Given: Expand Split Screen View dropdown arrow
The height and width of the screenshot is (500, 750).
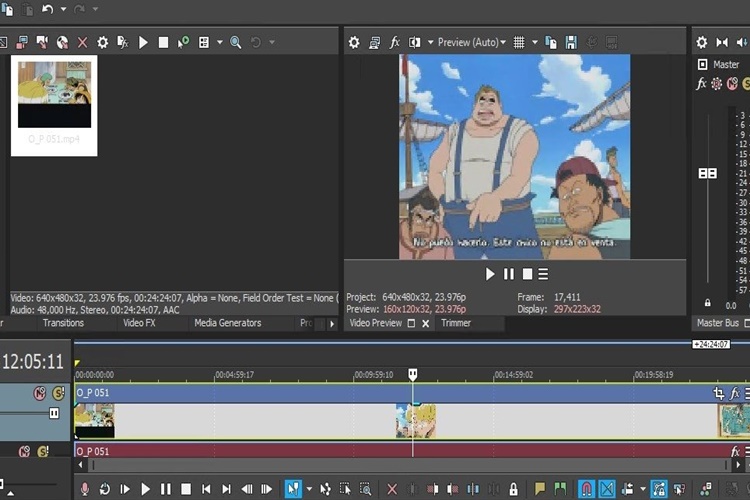Looking at the screenshot, I should tap(430, 43).
